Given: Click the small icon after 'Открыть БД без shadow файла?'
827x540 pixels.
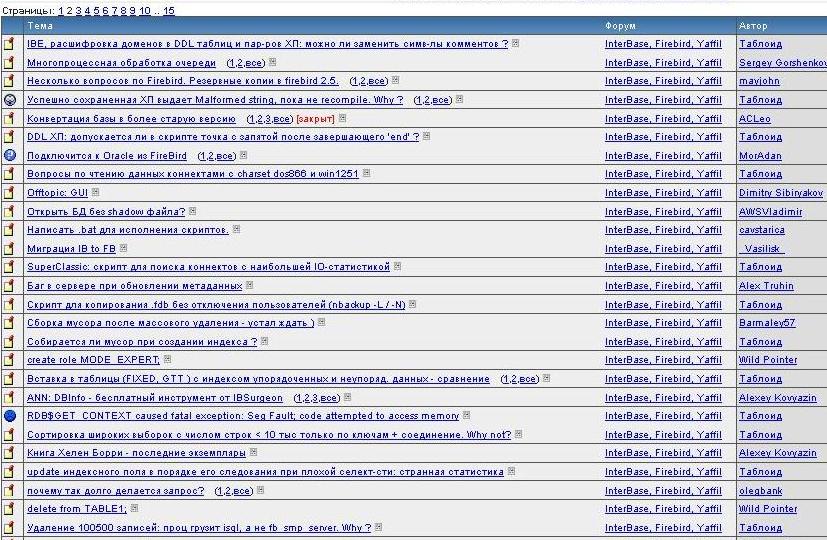Looking at the screenshot, I should point(193,211).
